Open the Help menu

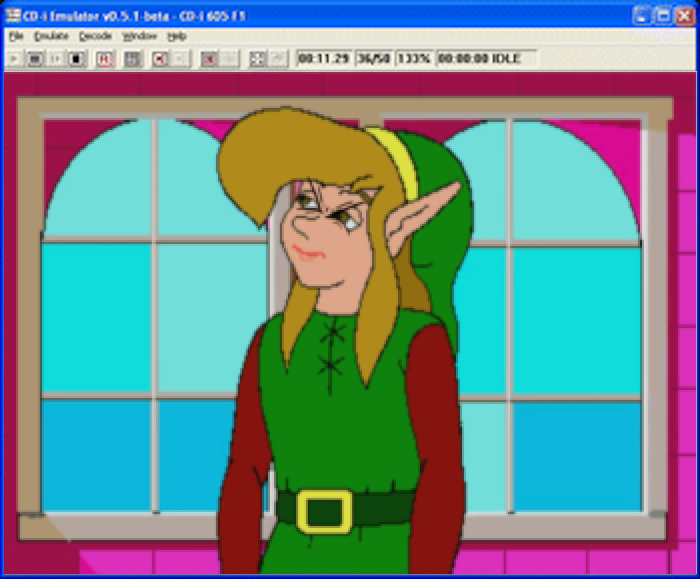(x=177, y=36)
